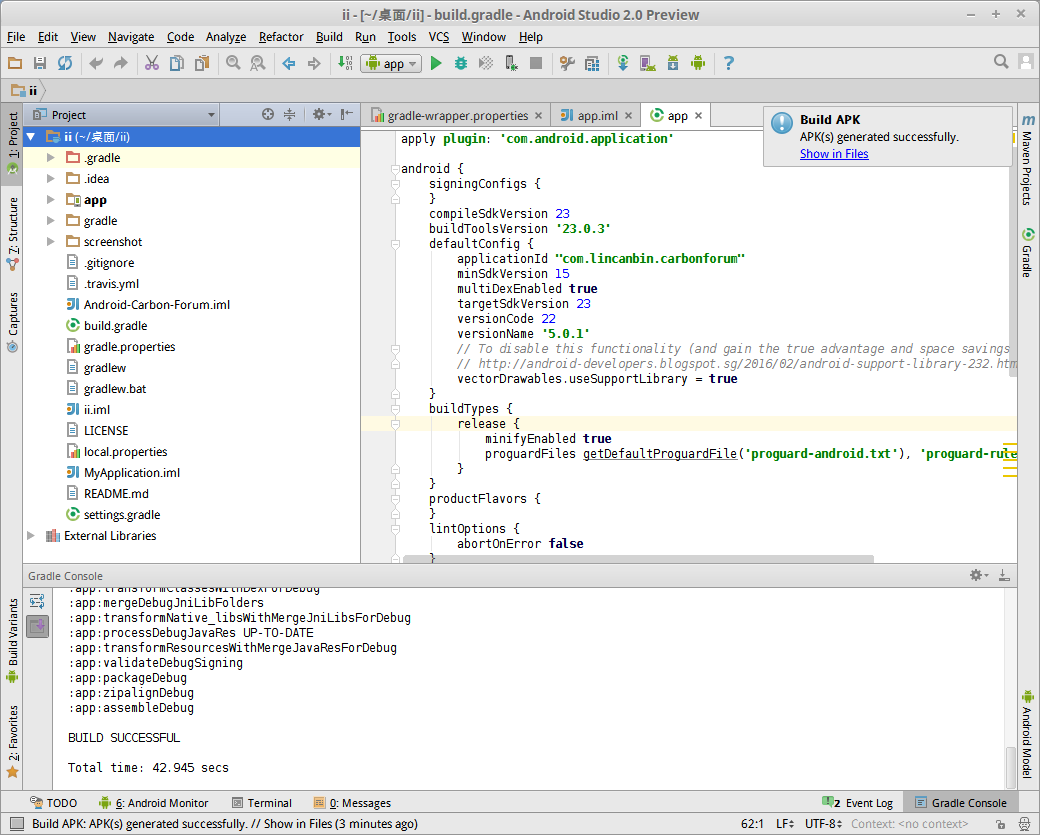Click the Undo arrow icon
The height and width of the screenshot is (835, 1040).
(x=96, y=63)
